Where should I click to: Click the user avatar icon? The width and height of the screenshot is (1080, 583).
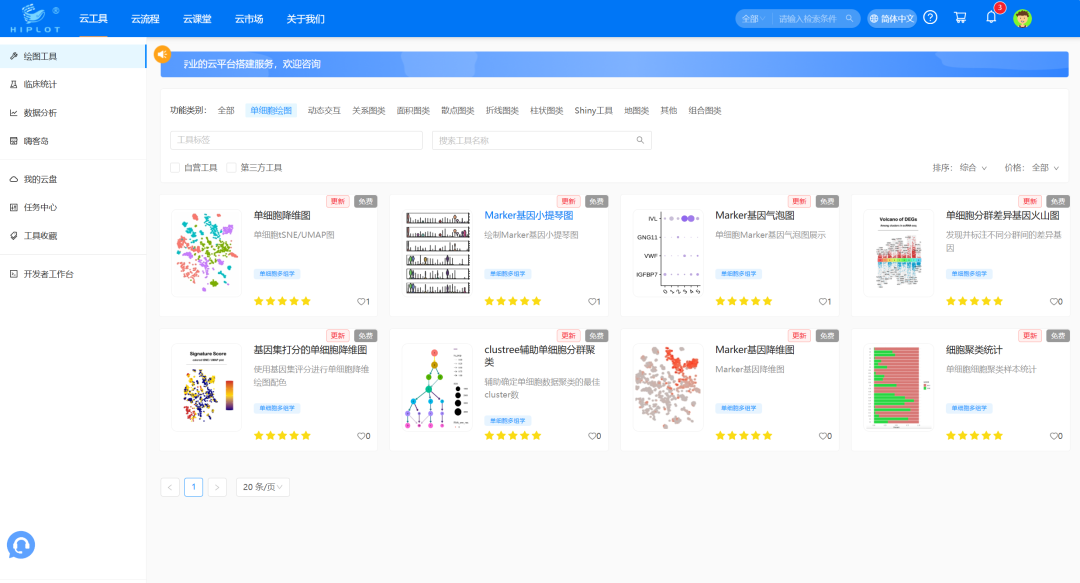[x=1022, y=18]
